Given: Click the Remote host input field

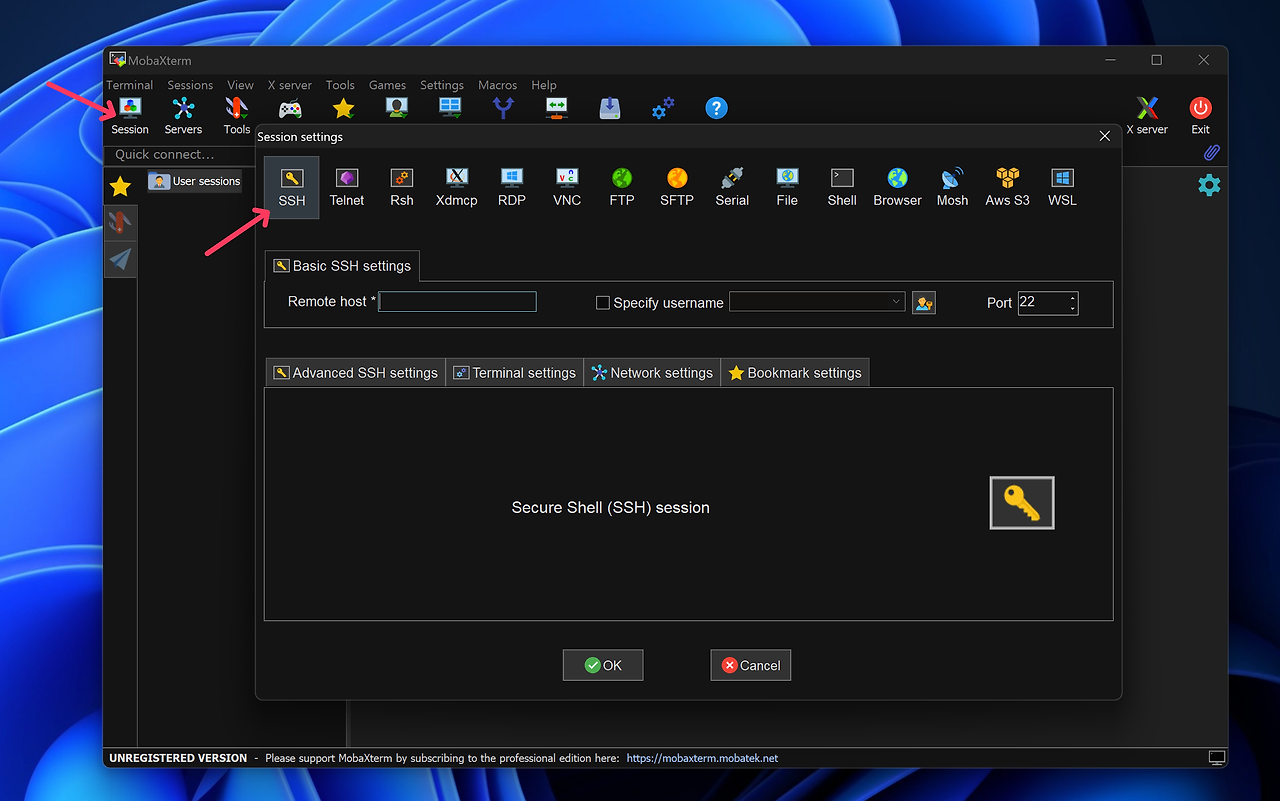Looking at the screenshot, I should point(458,302).
